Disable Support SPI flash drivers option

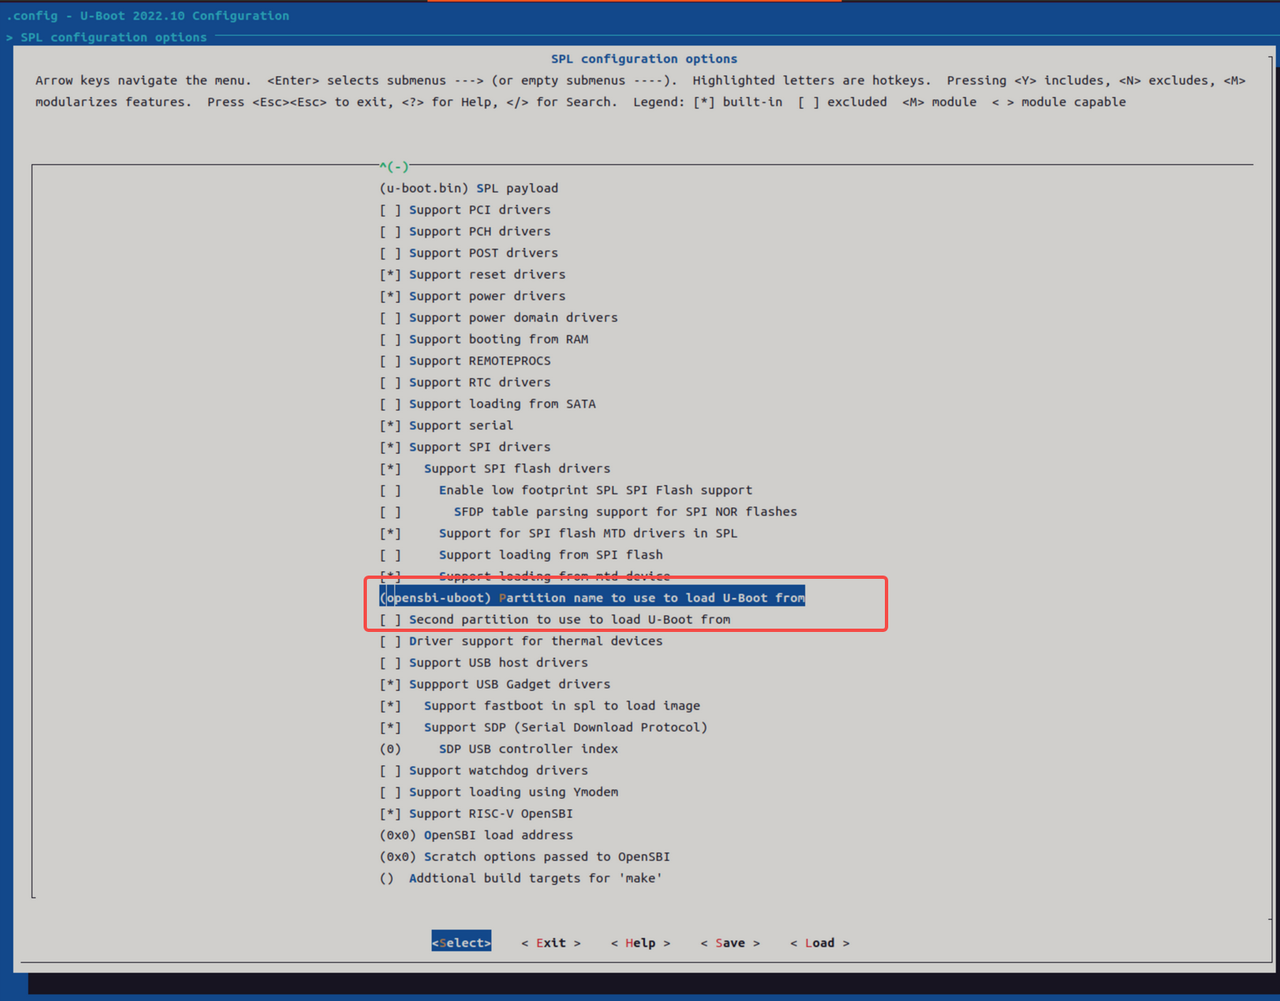[391, 469]
